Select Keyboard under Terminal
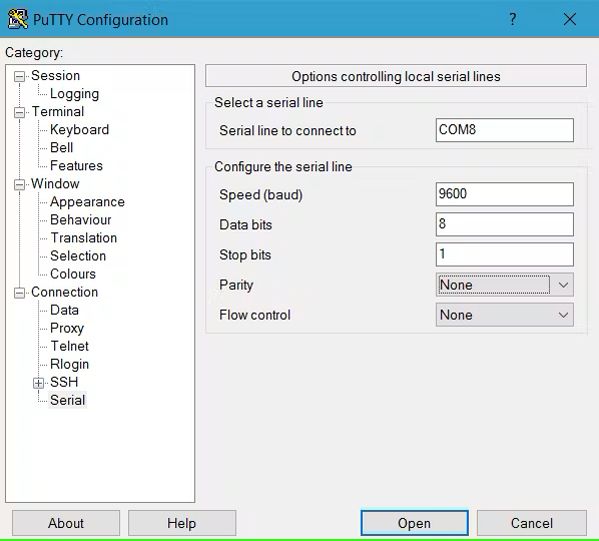Screen dimensions: 599x541 point(79,130)
